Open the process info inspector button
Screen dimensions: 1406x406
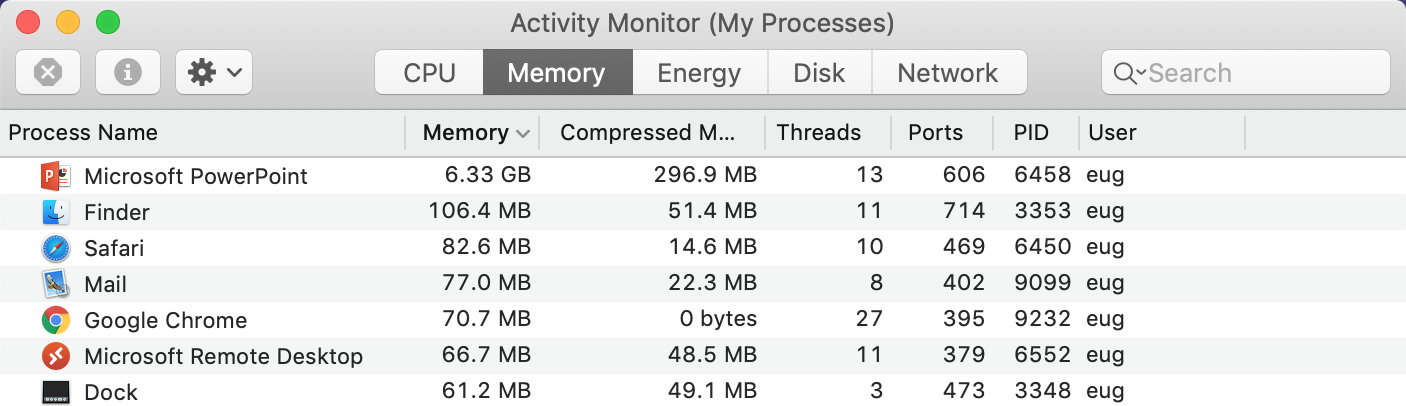(x=128, y=72)
